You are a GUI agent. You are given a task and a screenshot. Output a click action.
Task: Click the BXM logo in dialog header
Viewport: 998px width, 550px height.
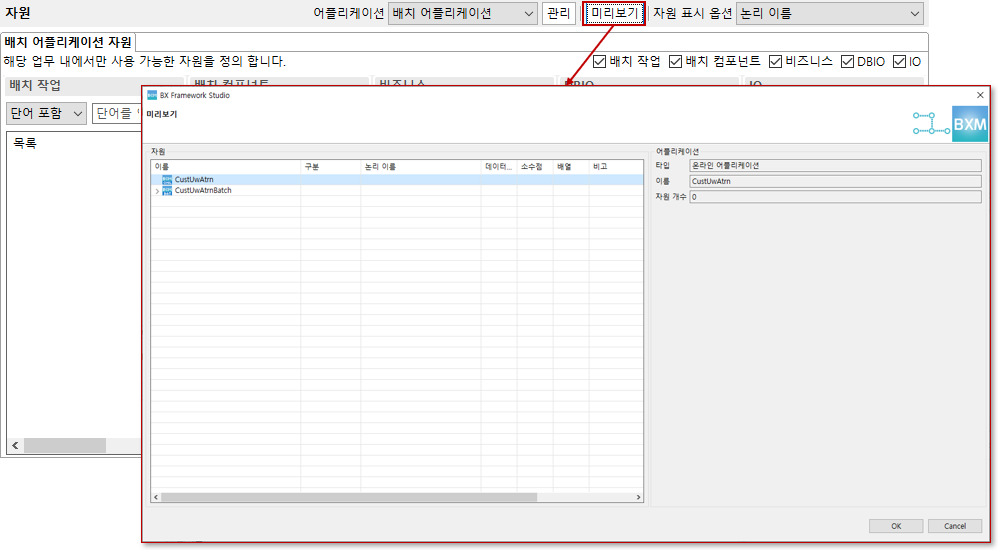click(x=969, y=124)
